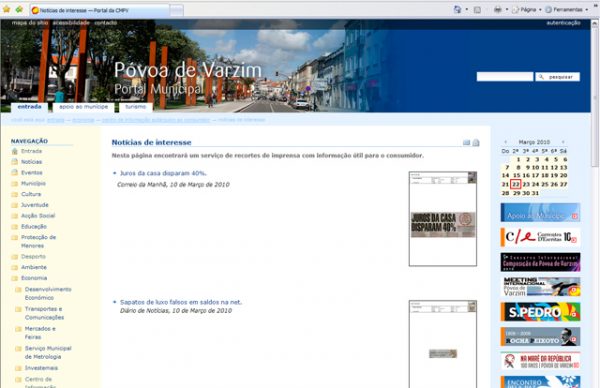Open Acção Social folder in navigation
The image size is (600, 388).
(x=38, y=215)
